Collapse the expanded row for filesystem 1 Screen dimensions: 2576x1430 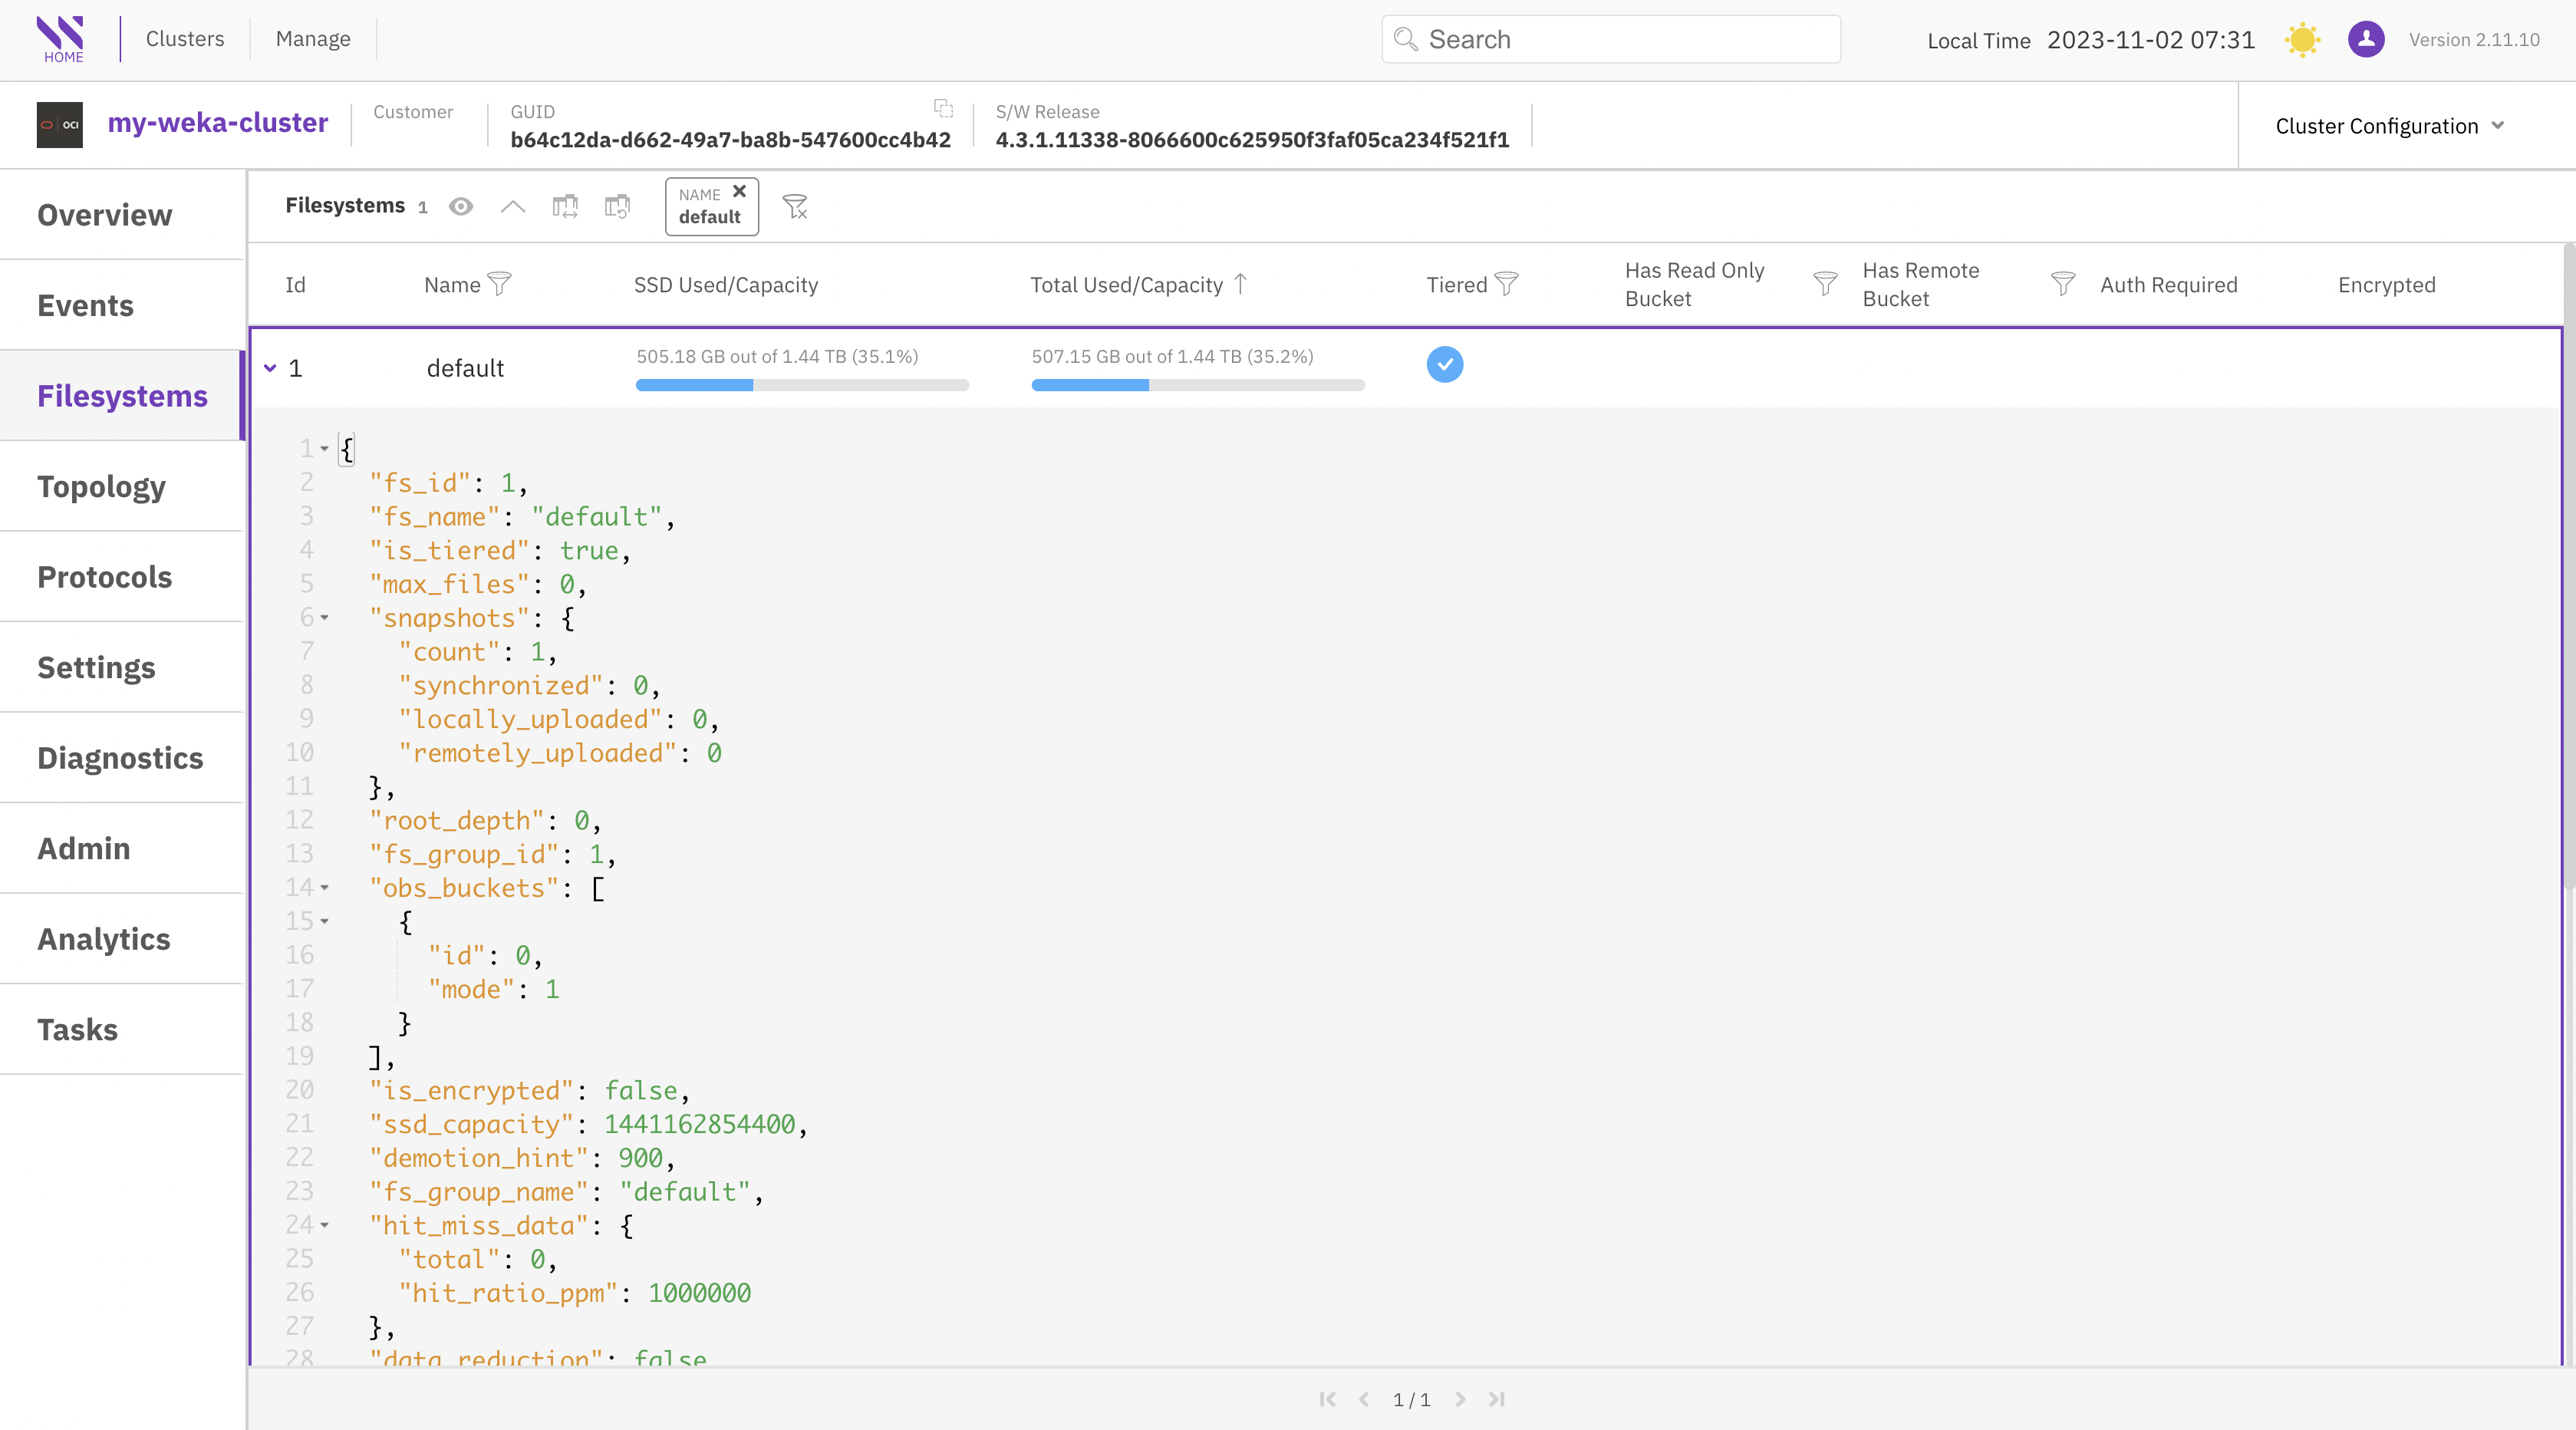tap(270, 368)
